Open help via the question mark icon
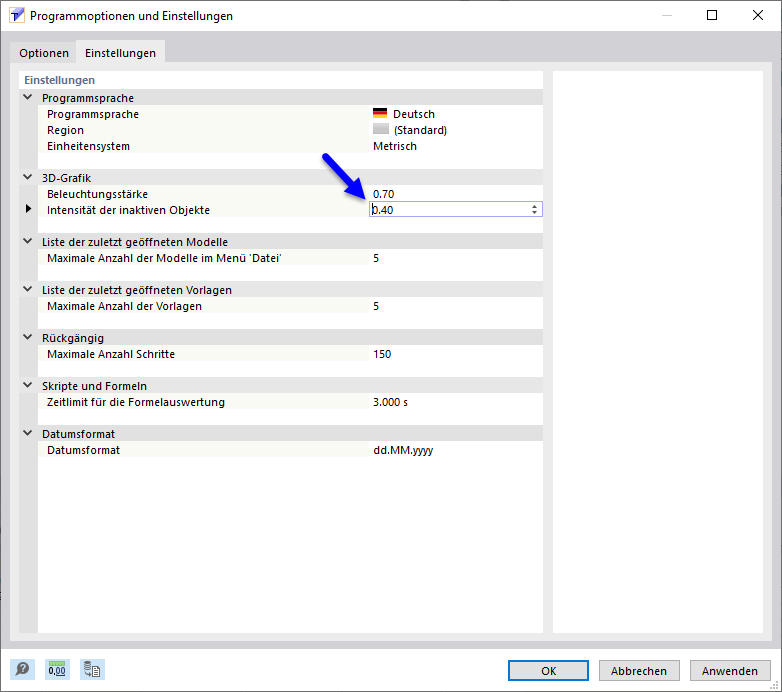 [22, 669]
